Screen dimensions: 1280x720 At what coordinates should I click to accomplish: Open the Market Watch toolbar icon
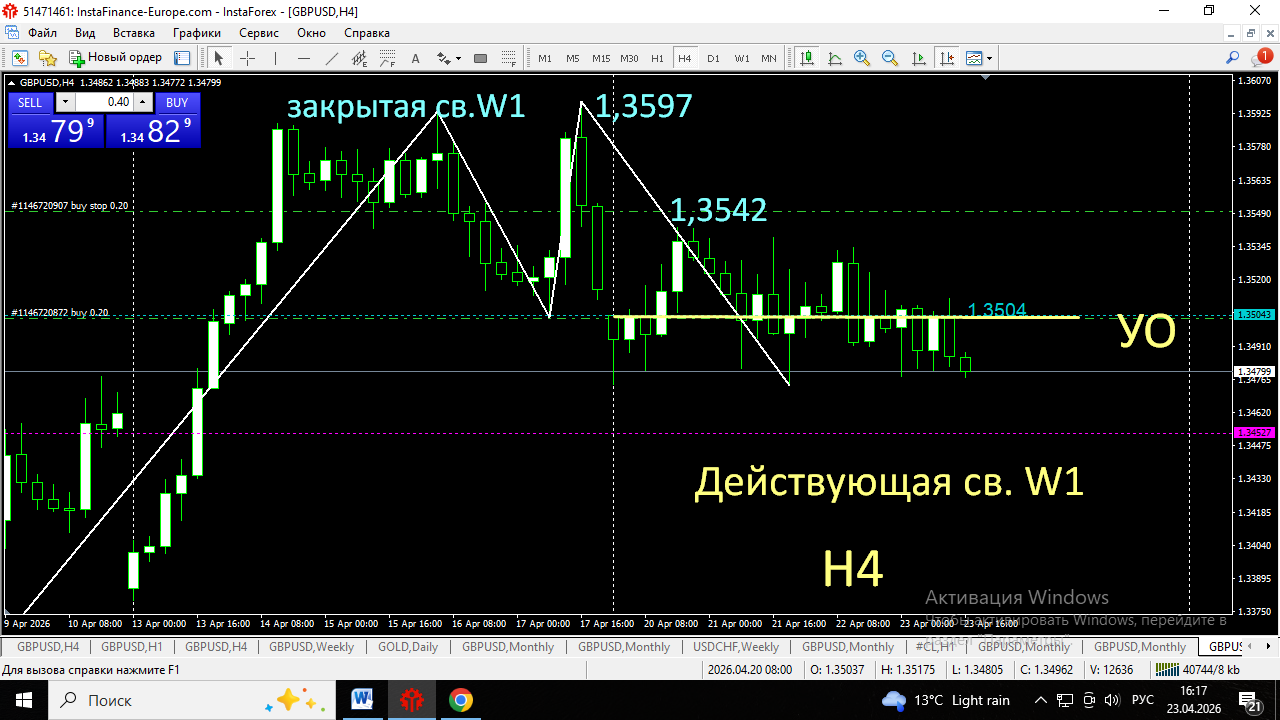19,58
